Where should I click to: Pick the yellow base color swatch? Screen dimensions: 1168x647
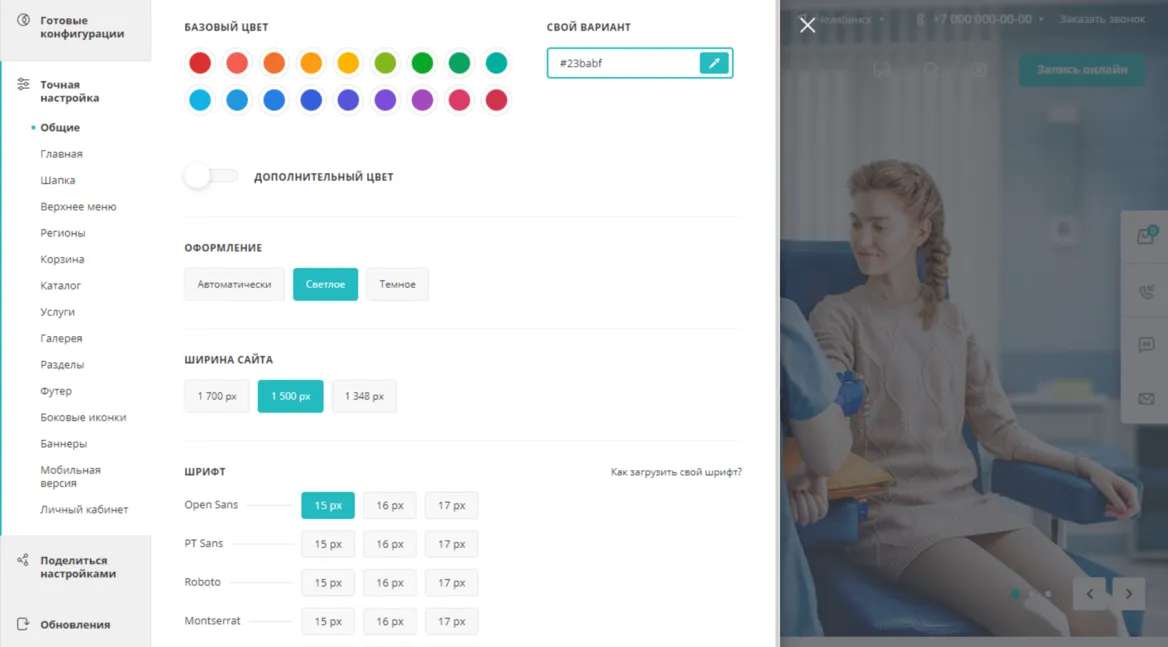[348, 63]
